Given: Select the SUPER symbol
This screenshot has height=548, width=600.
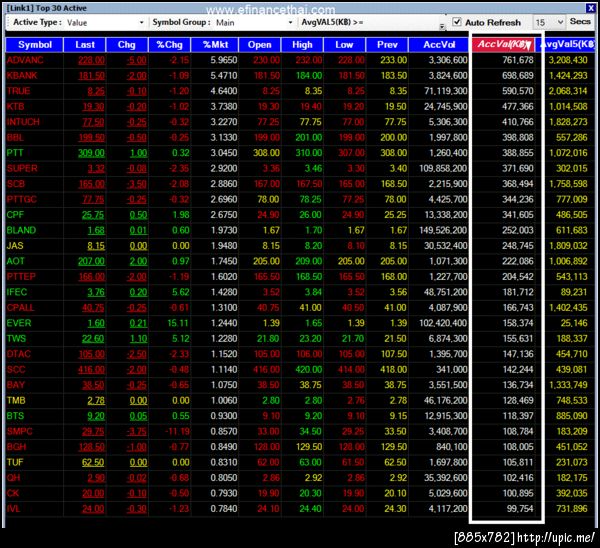Looking at the screenshot, I should pyautogui.click(x=22, y=168).
